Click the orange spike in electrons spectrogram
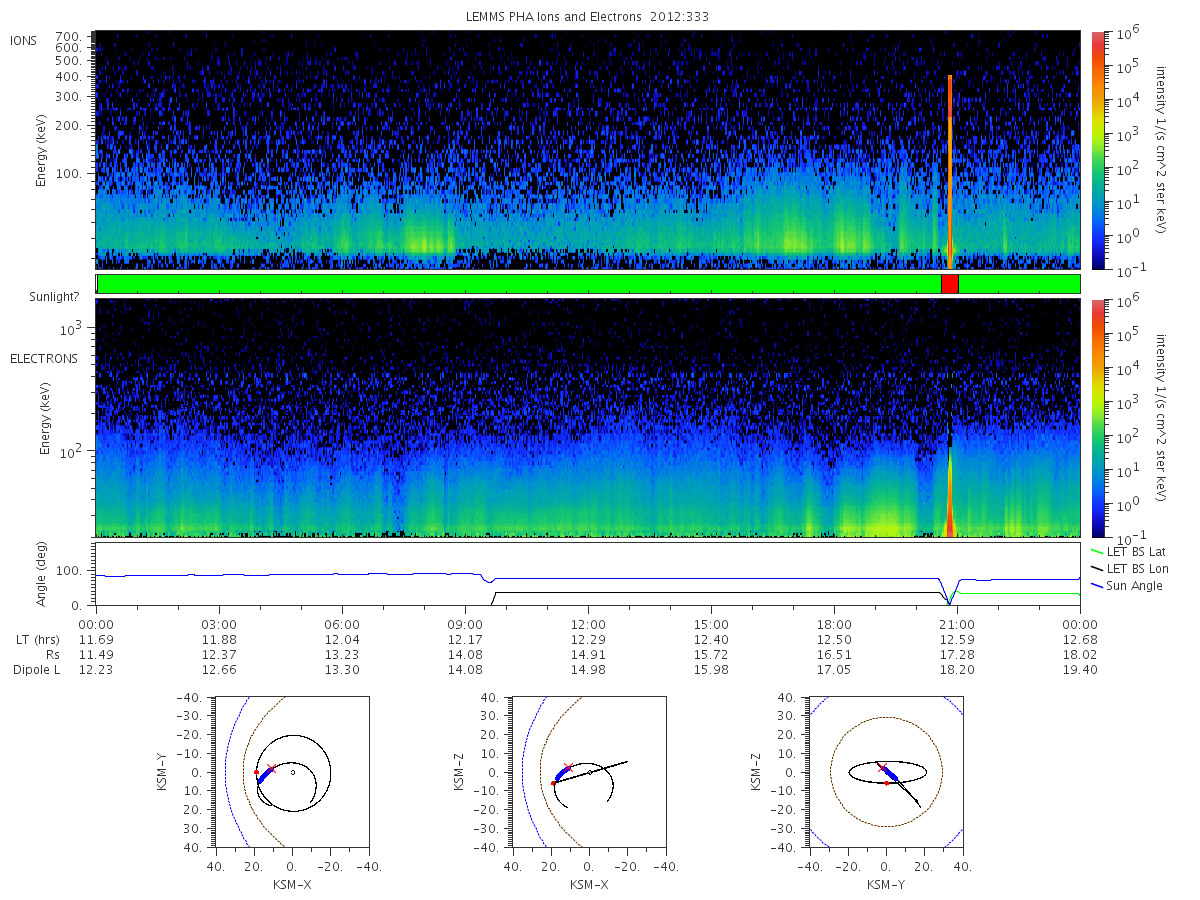Viewport: 1200px width, 900px height. pos(950,490)
